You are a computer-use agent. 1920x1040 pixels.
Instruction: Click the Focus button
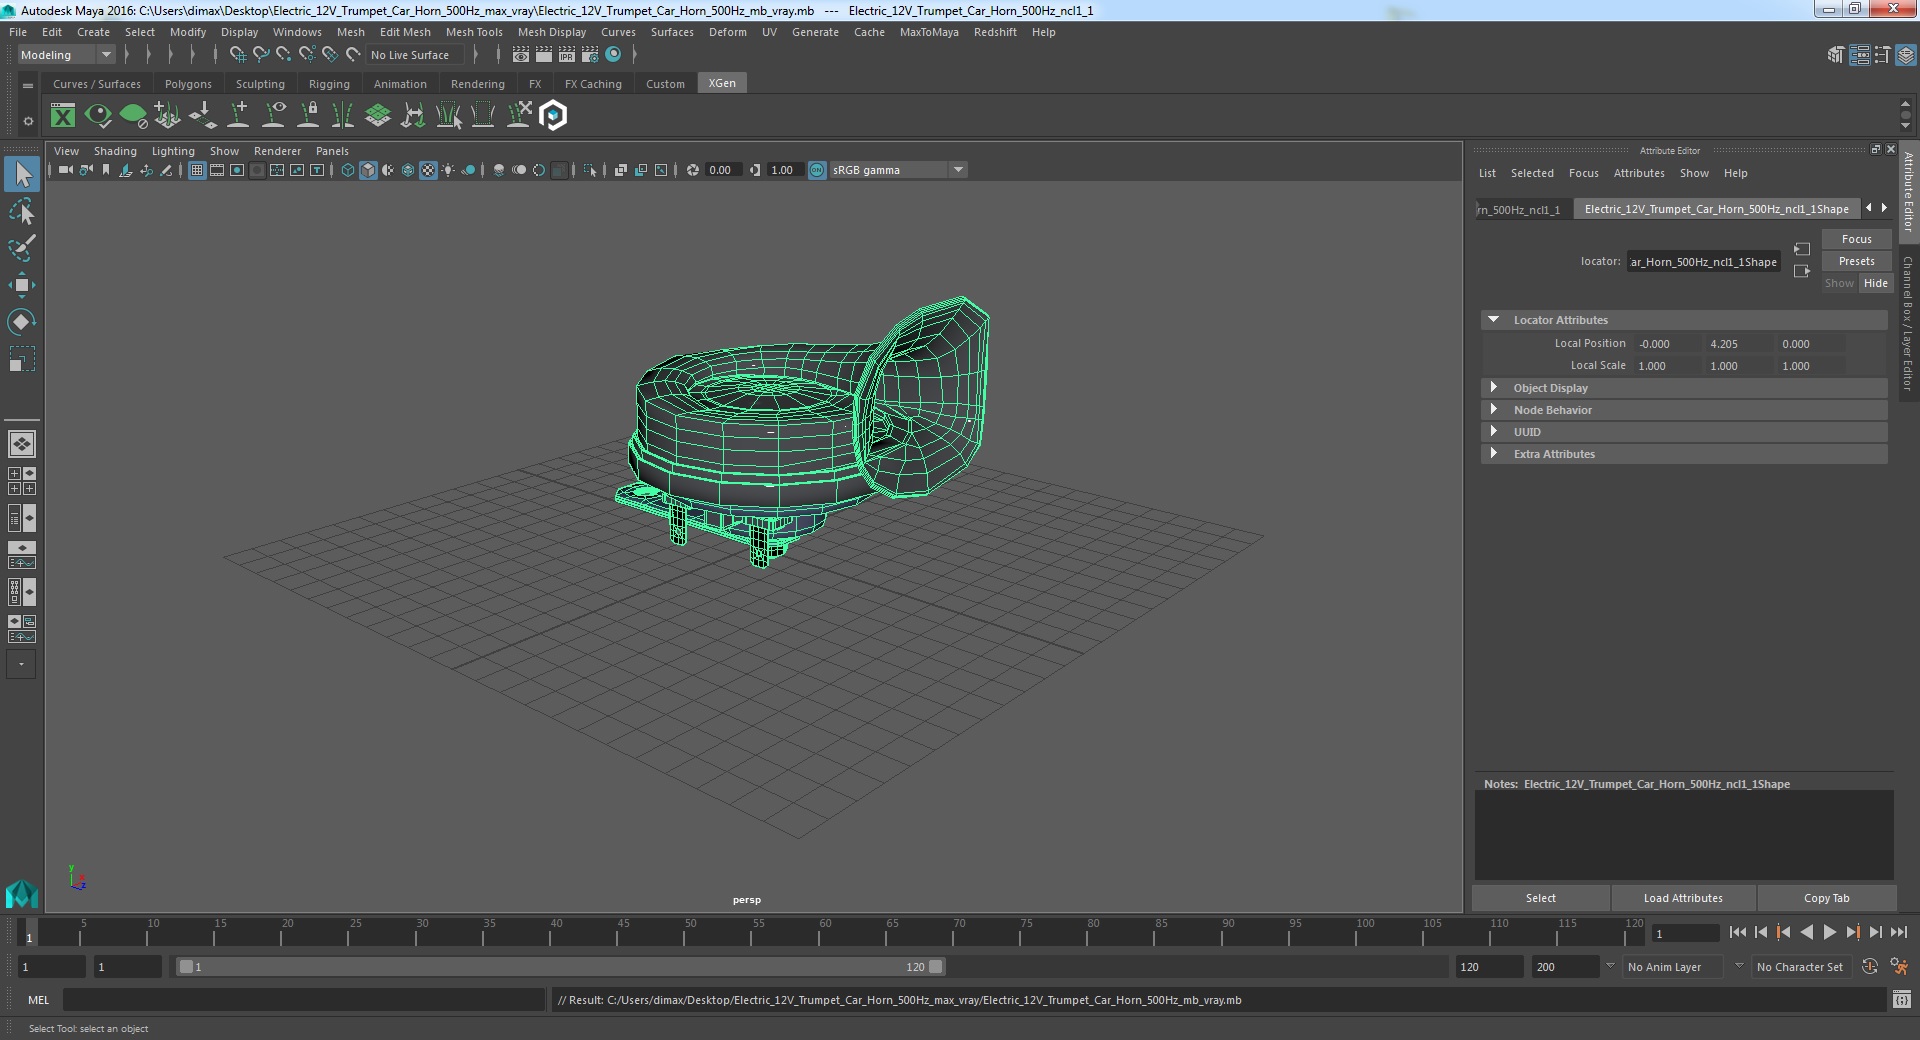[1856, 239]
